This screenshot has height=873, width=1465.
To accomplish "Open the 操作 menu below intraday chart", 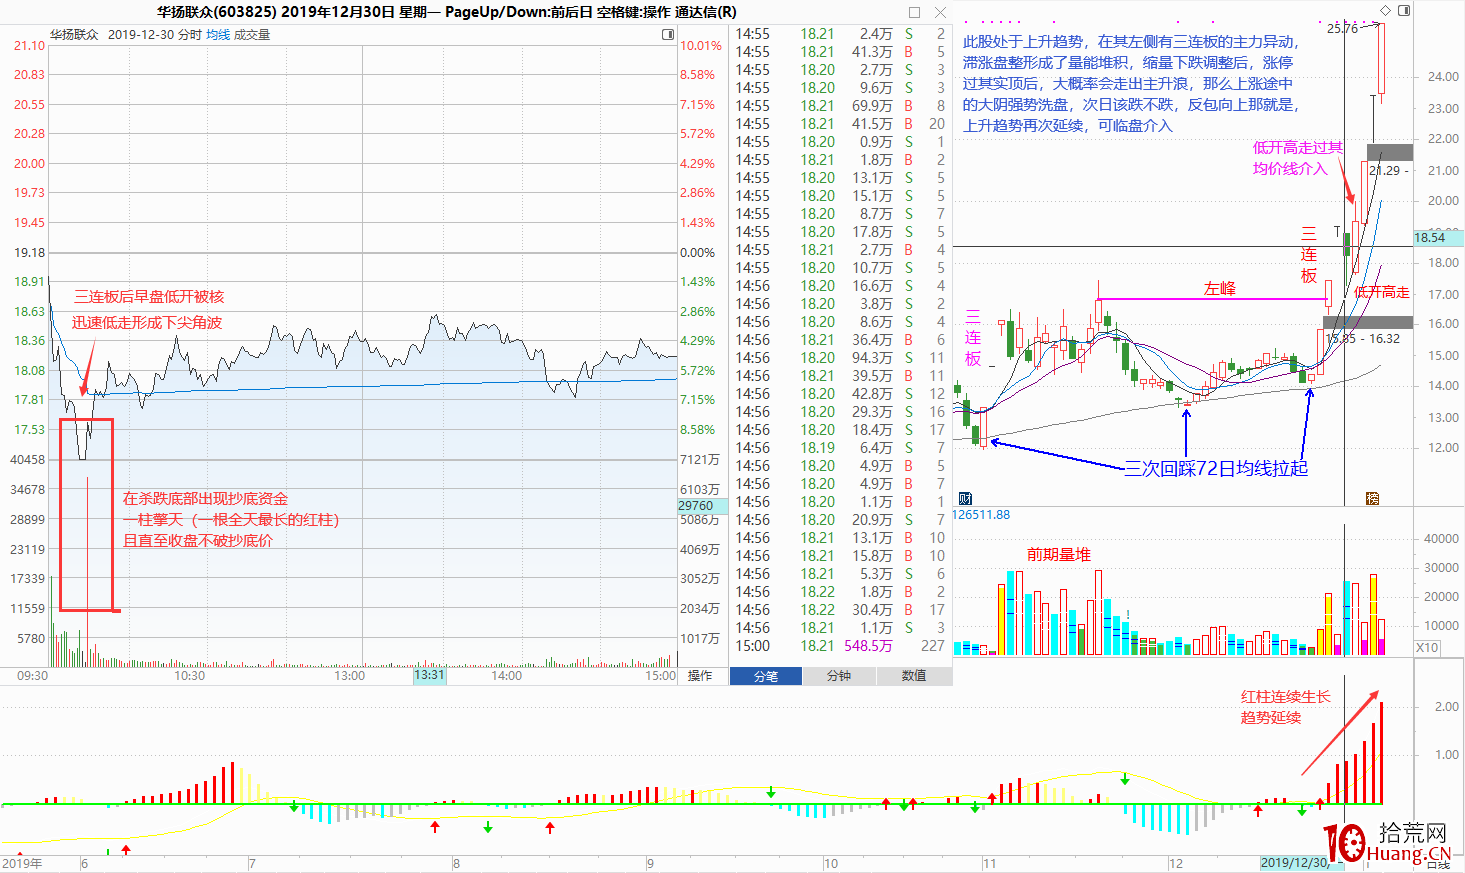I will (700, 676).
